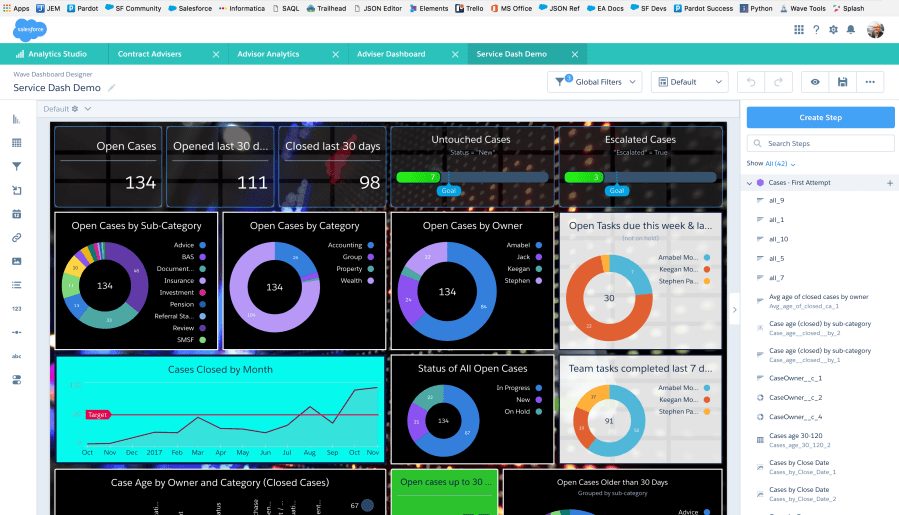Select the image widget icon in left sidebar
This screenshot has width=899, height=515.
[x=17, y=261]
